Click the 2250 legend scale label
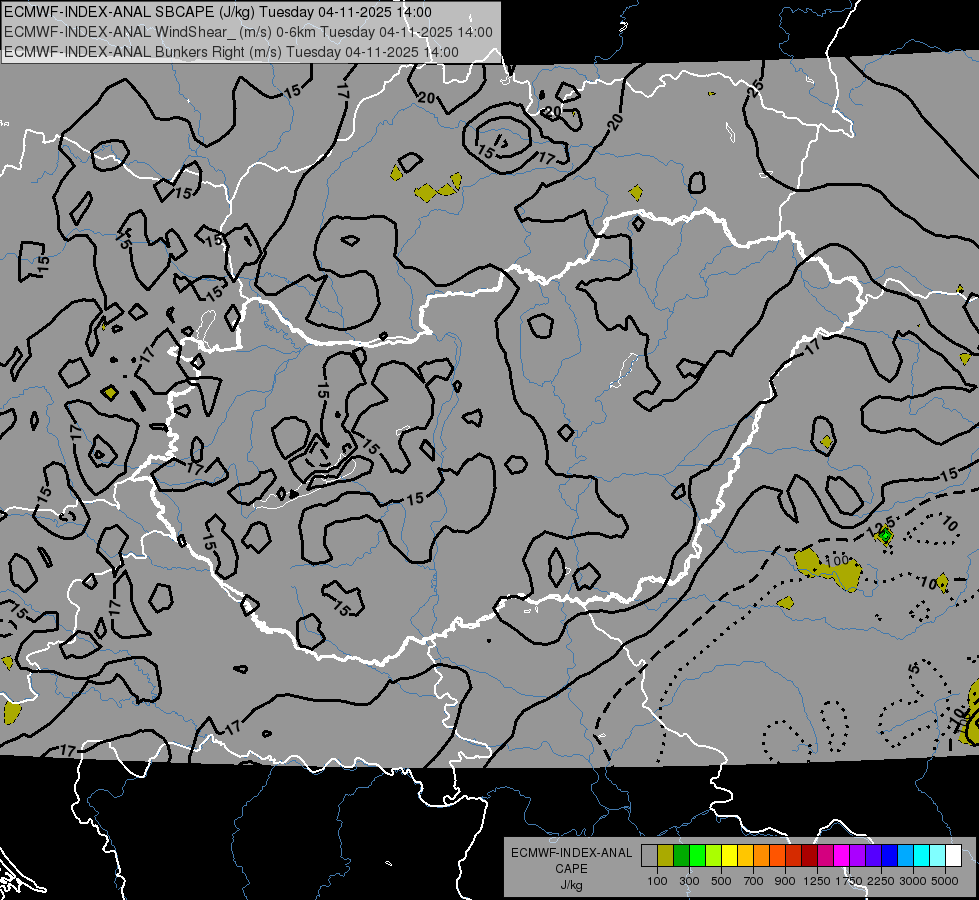 (x=880, y=881)
